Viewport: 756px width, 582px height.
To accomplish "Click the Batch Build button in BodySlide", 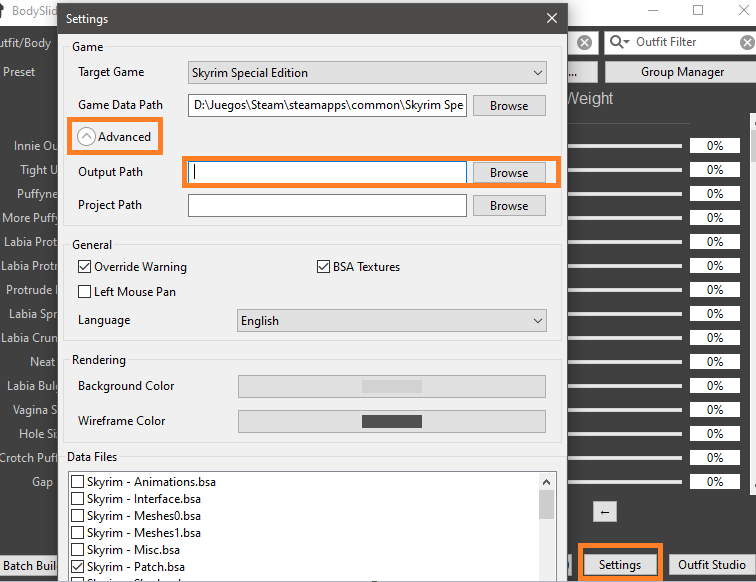I will (x=29, y=566).
